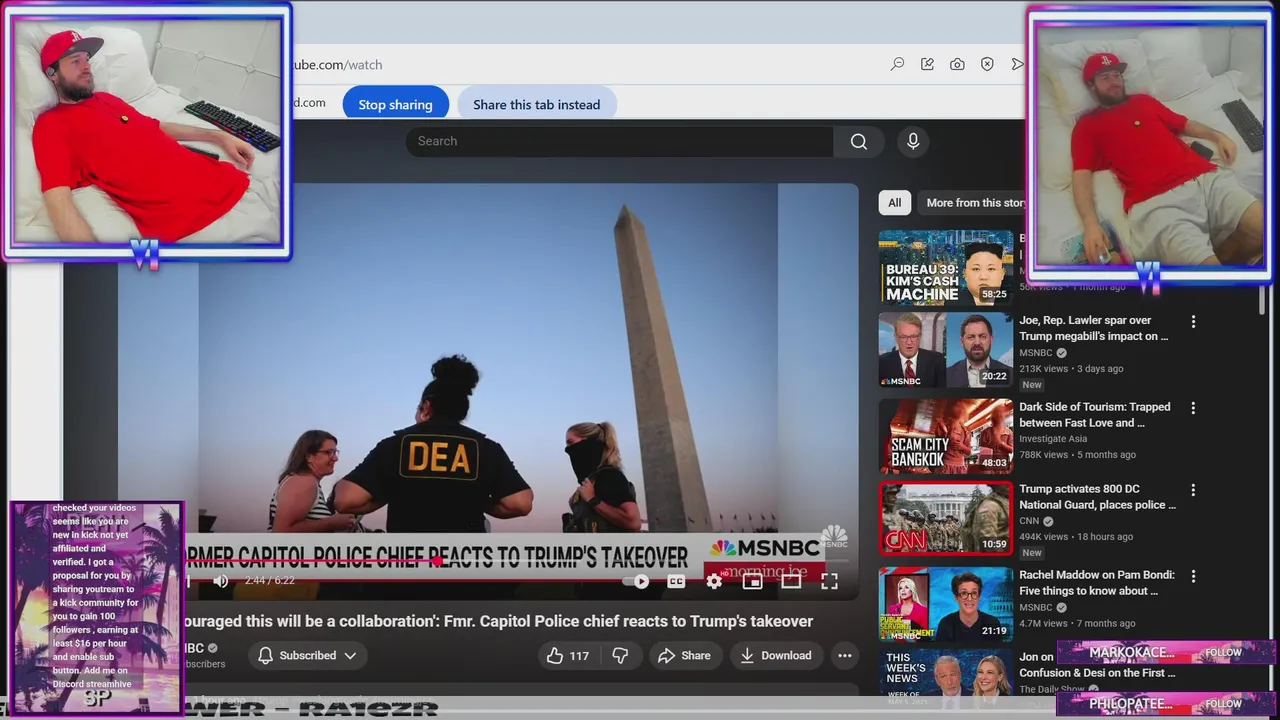Open the options menu for the Joe, Rep. Lawler video

point(1193,322)
